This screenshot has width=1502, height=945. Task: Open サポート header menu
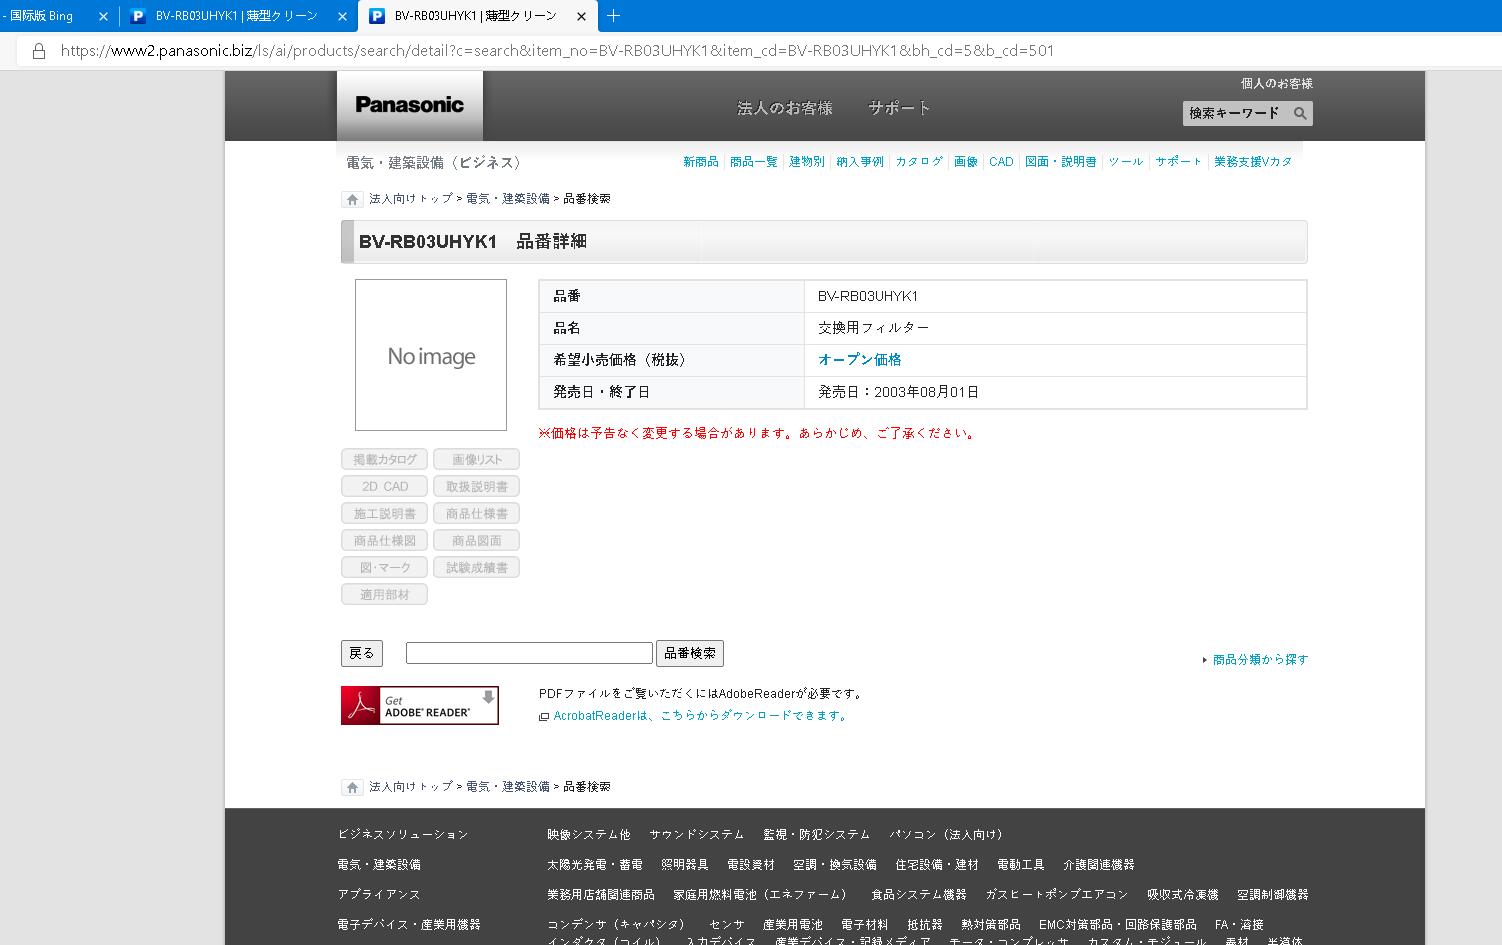tap(899, 108)
